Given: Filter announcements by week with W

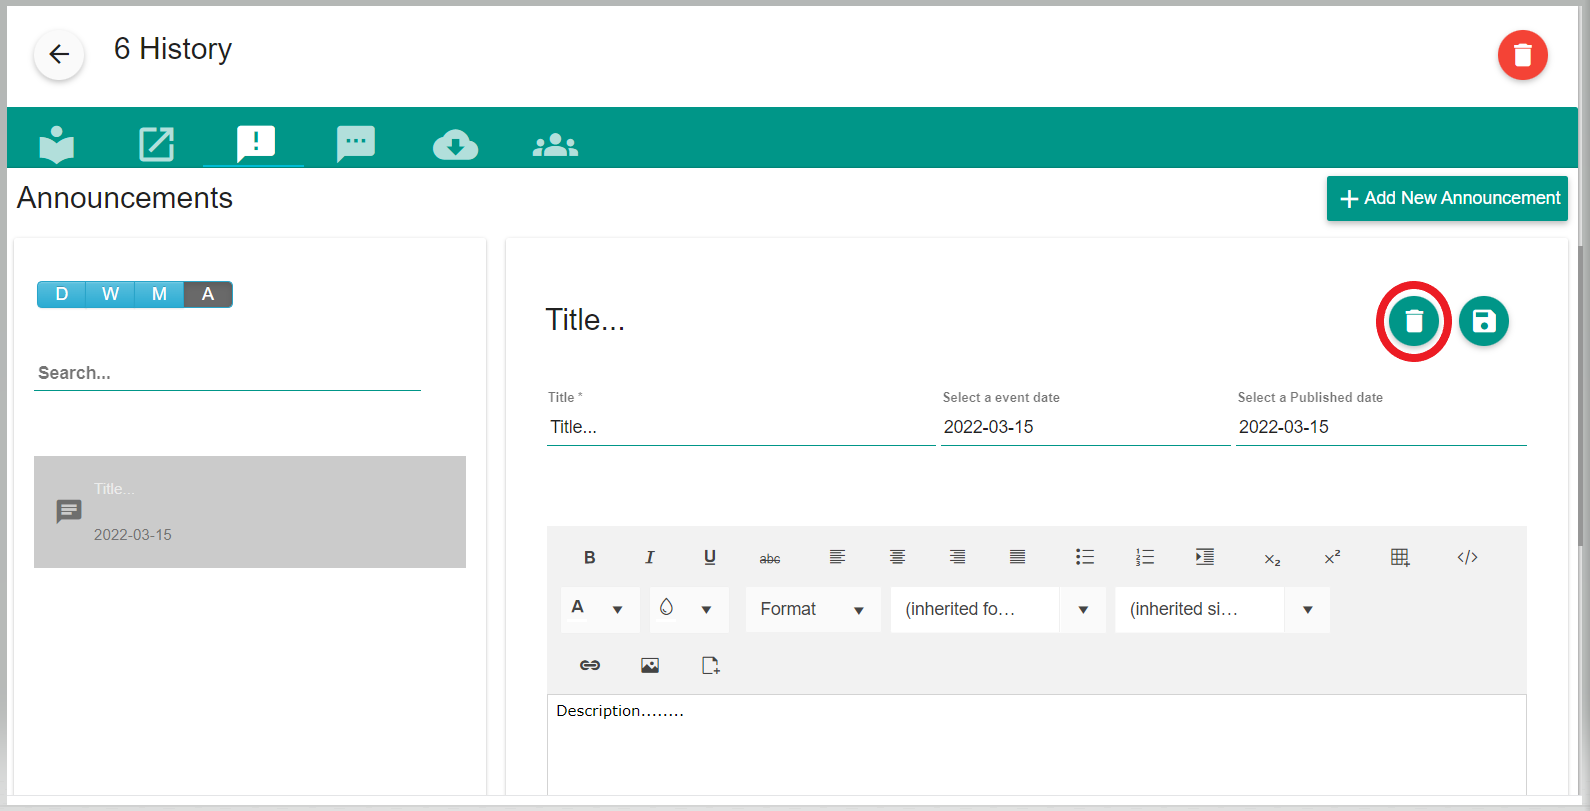Looking at the screenshot, I should pyautogui.click(x=110, y=294).
